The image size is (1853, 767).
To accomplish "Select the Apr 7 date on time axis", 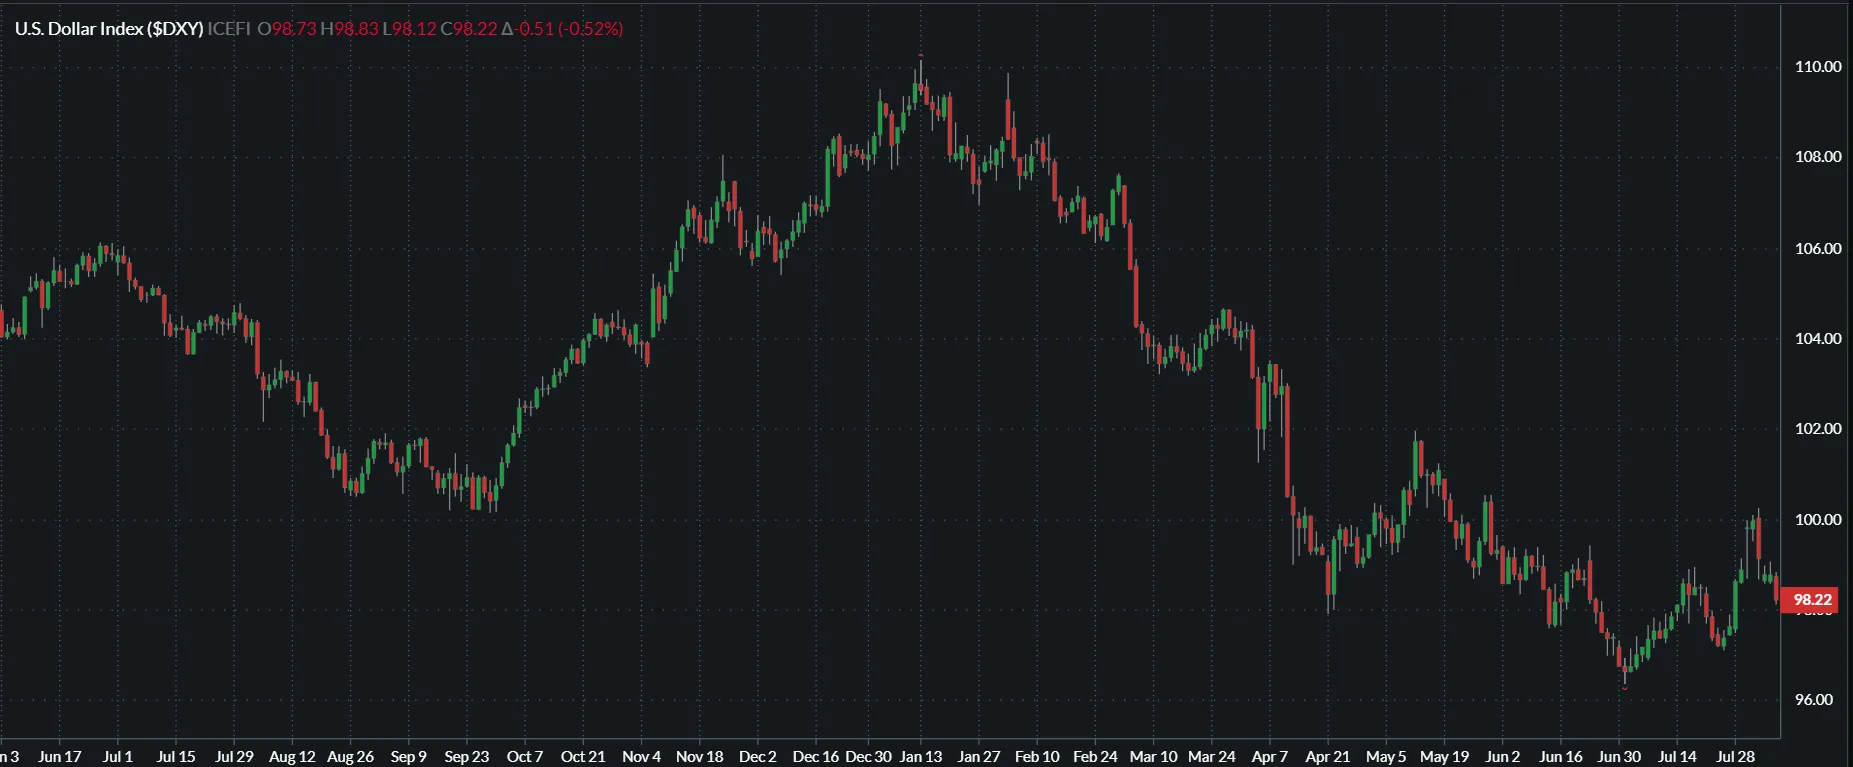I will pos(1269,757).
